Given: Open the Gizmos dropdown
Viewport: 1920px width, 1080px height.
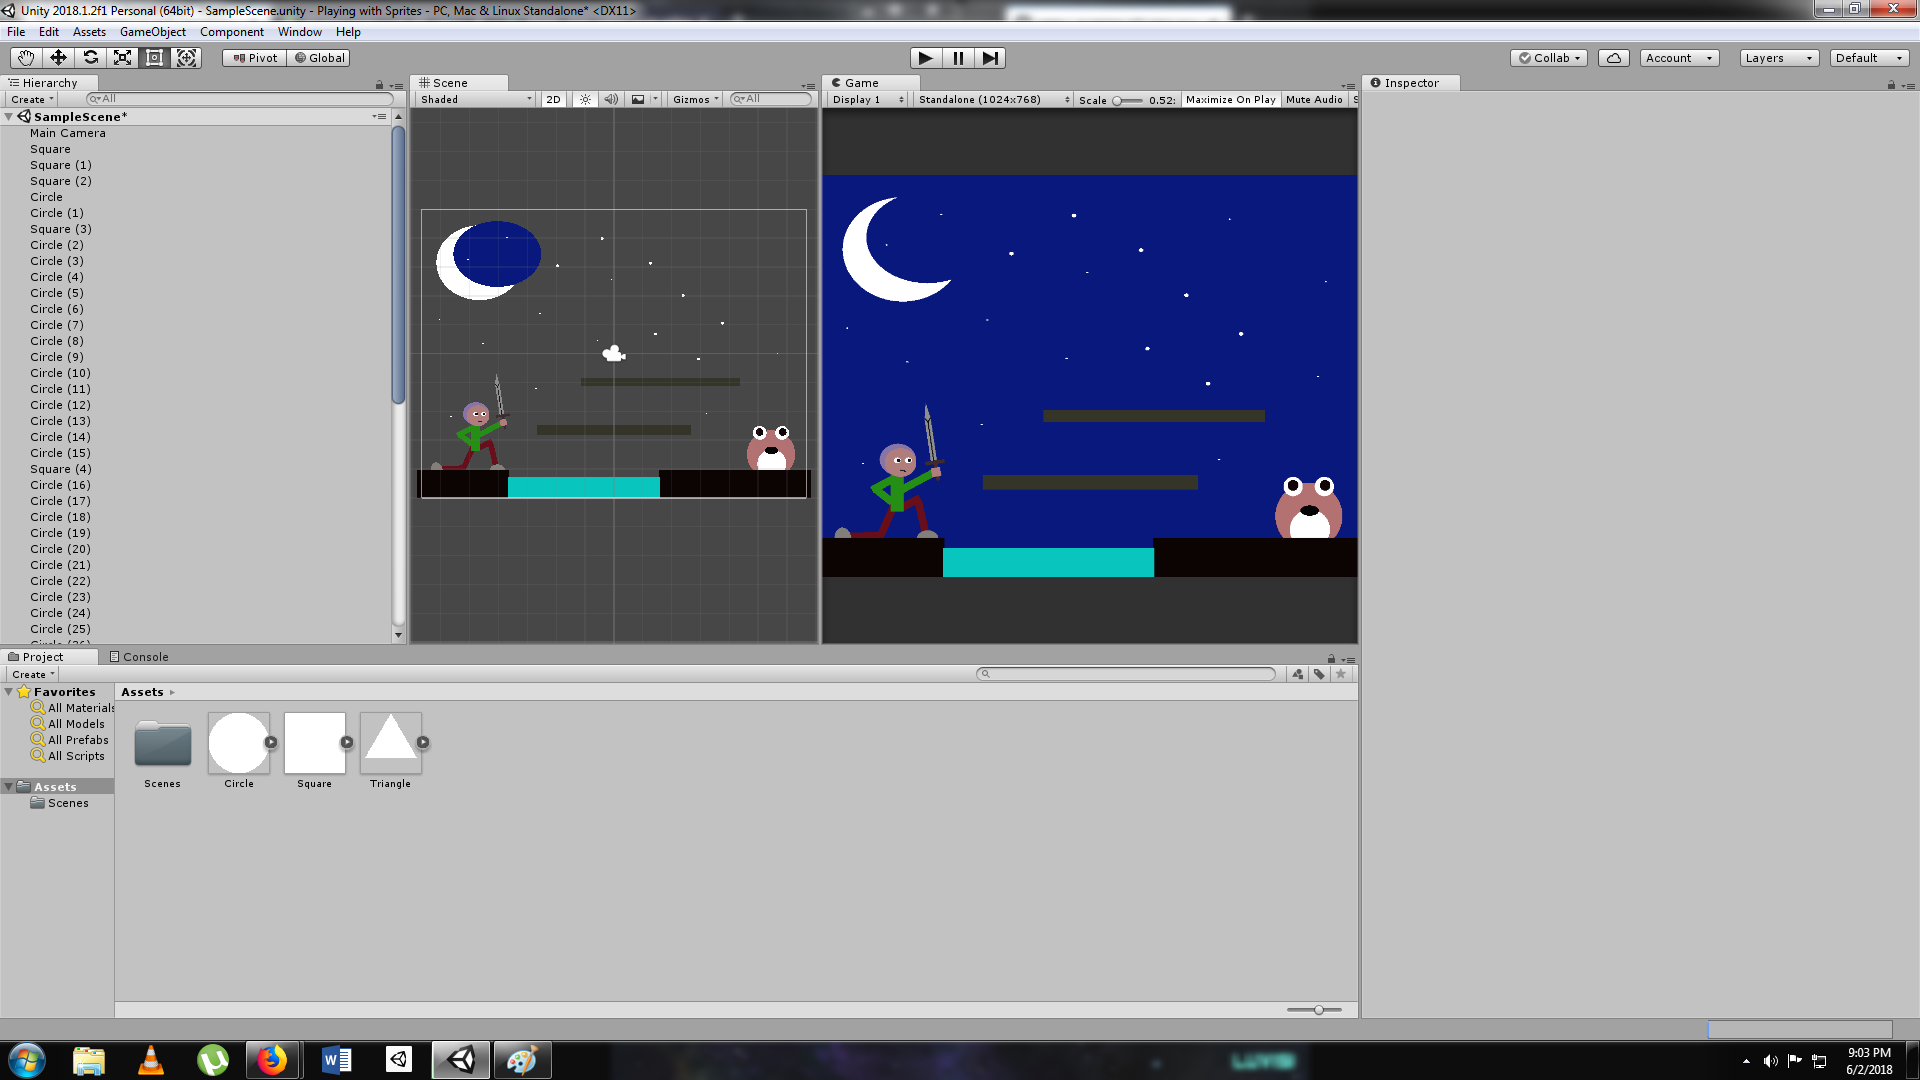Looking at the screenshot, I should pos(693,99).
